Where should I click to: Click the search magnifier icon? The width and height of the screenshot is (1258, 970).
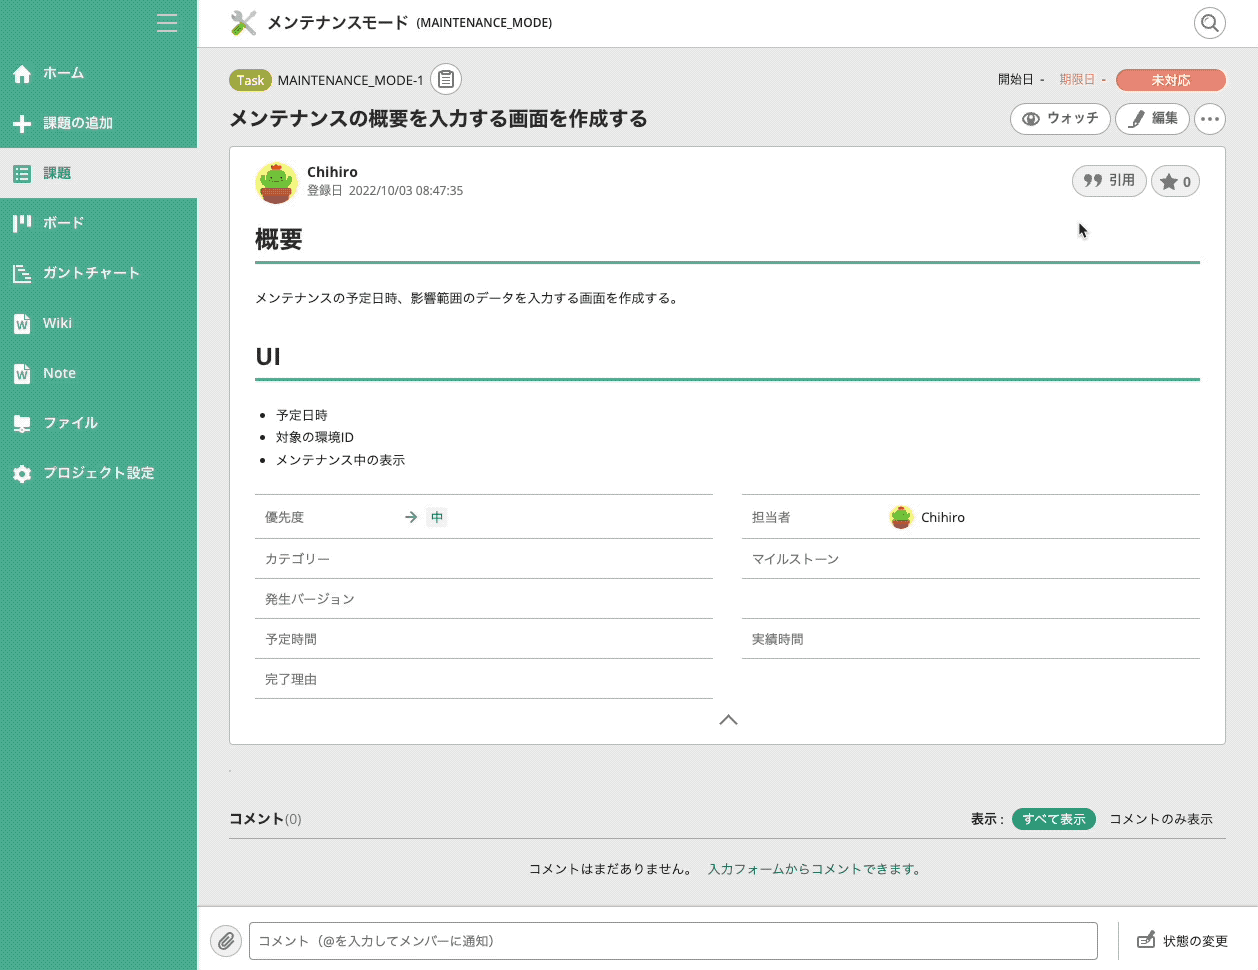(1210, 23)
